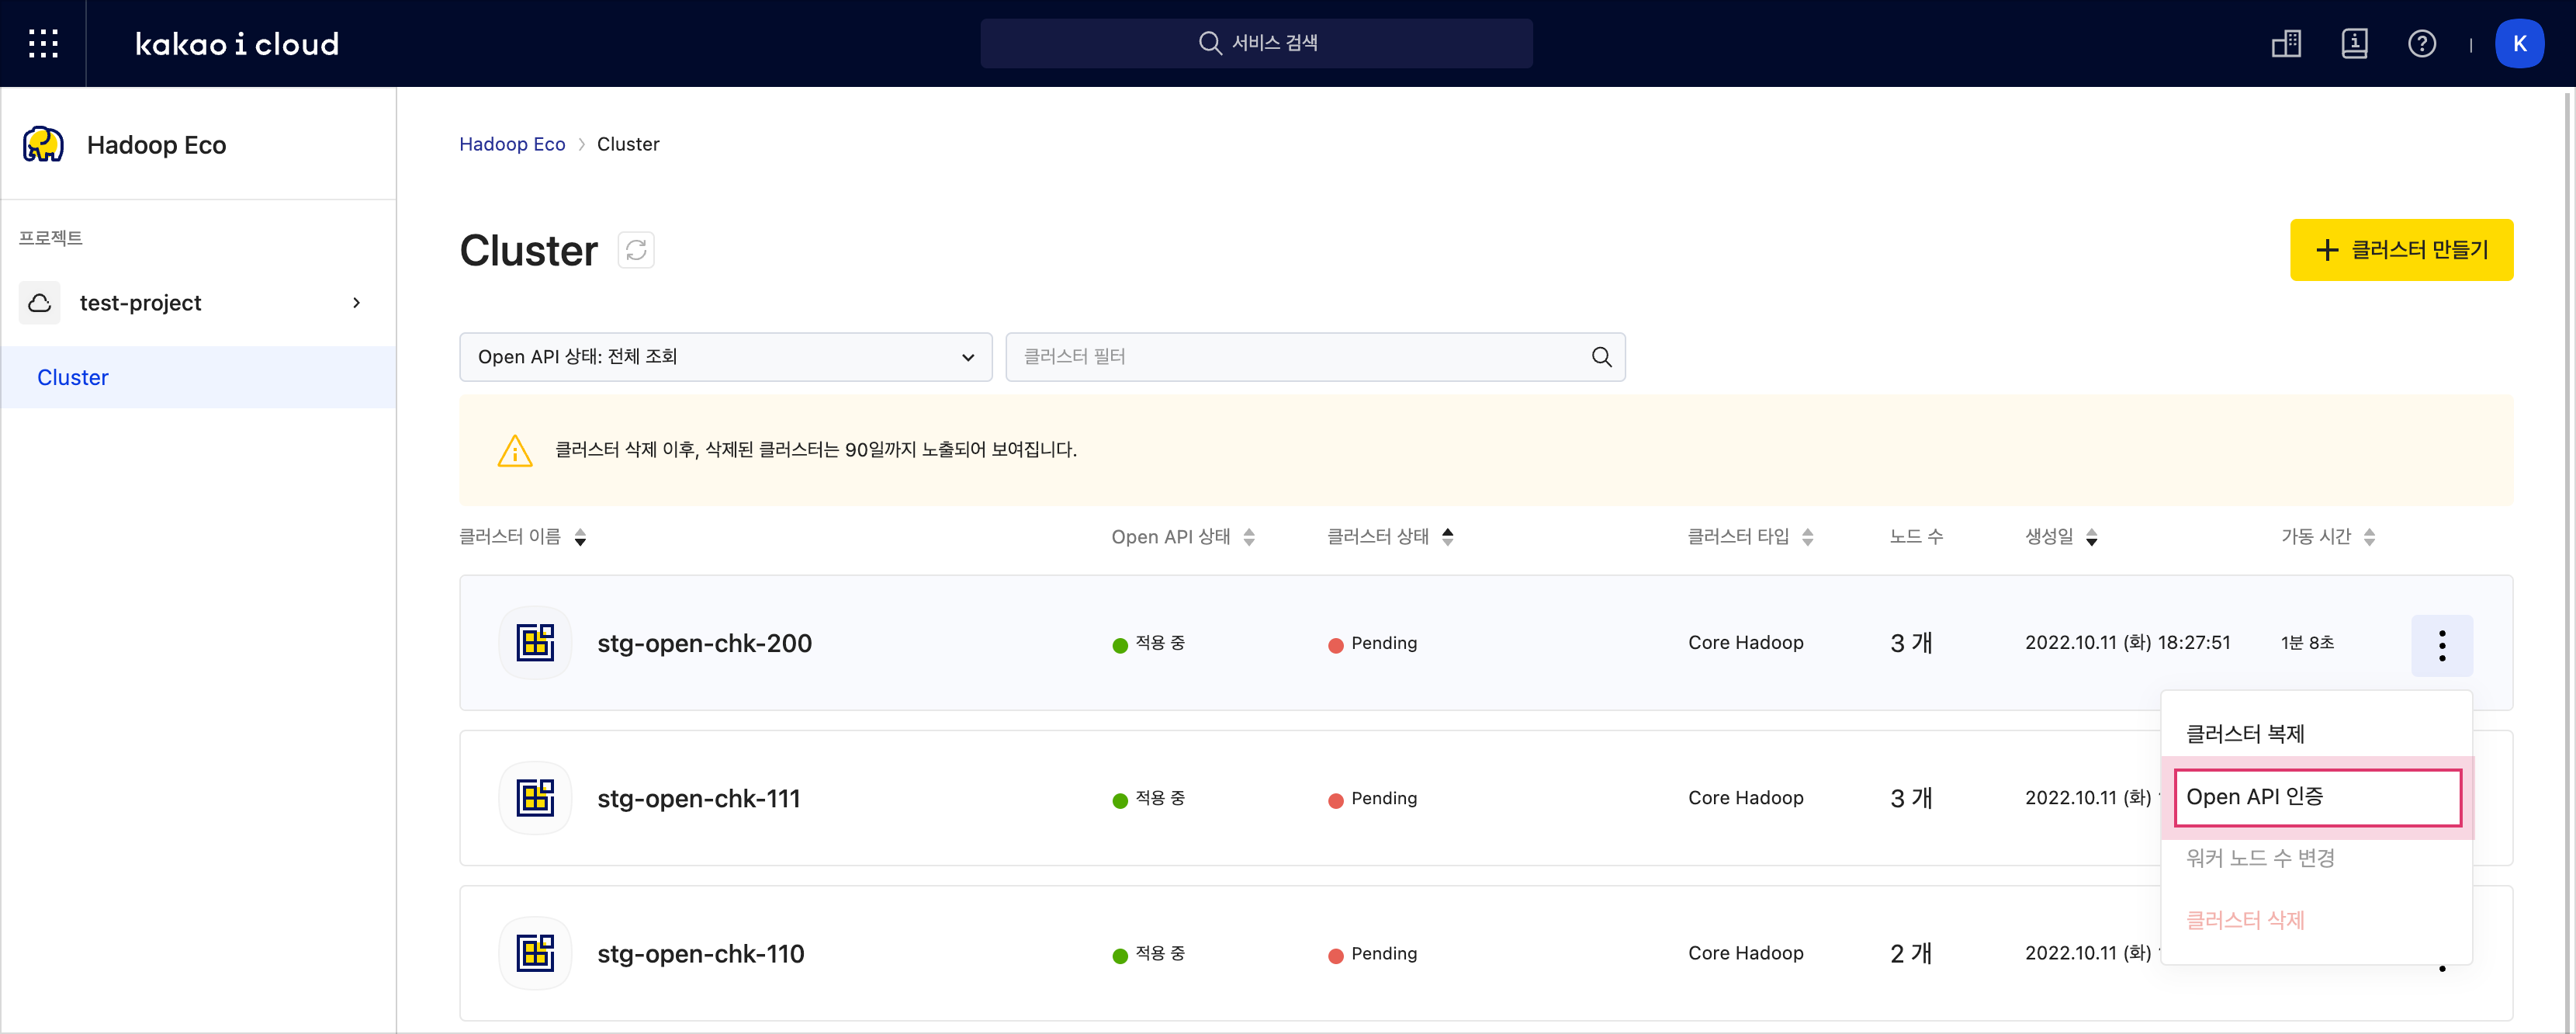
Task: Open the Open API 상태 filter dropdown
Action: point(725,357)
